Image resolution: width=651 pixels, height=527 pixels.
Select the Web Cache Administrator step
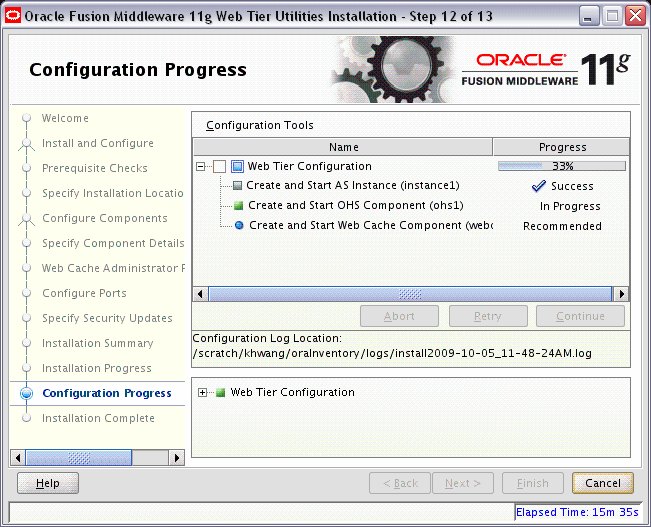113,268
